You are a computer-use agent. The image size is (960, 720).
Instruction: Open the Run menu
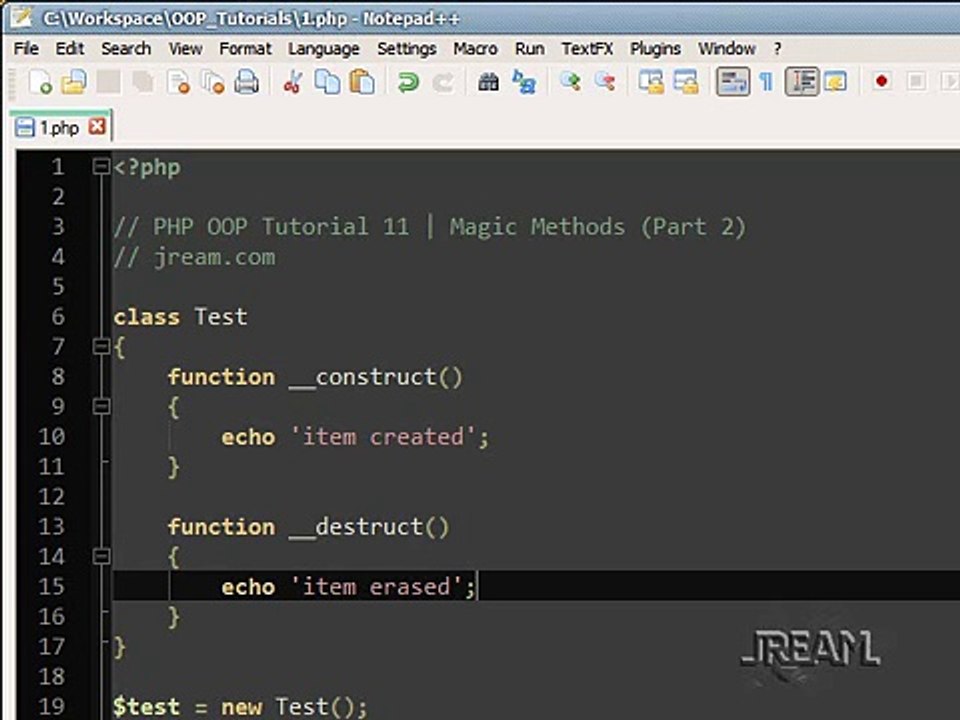coord(530,48)
